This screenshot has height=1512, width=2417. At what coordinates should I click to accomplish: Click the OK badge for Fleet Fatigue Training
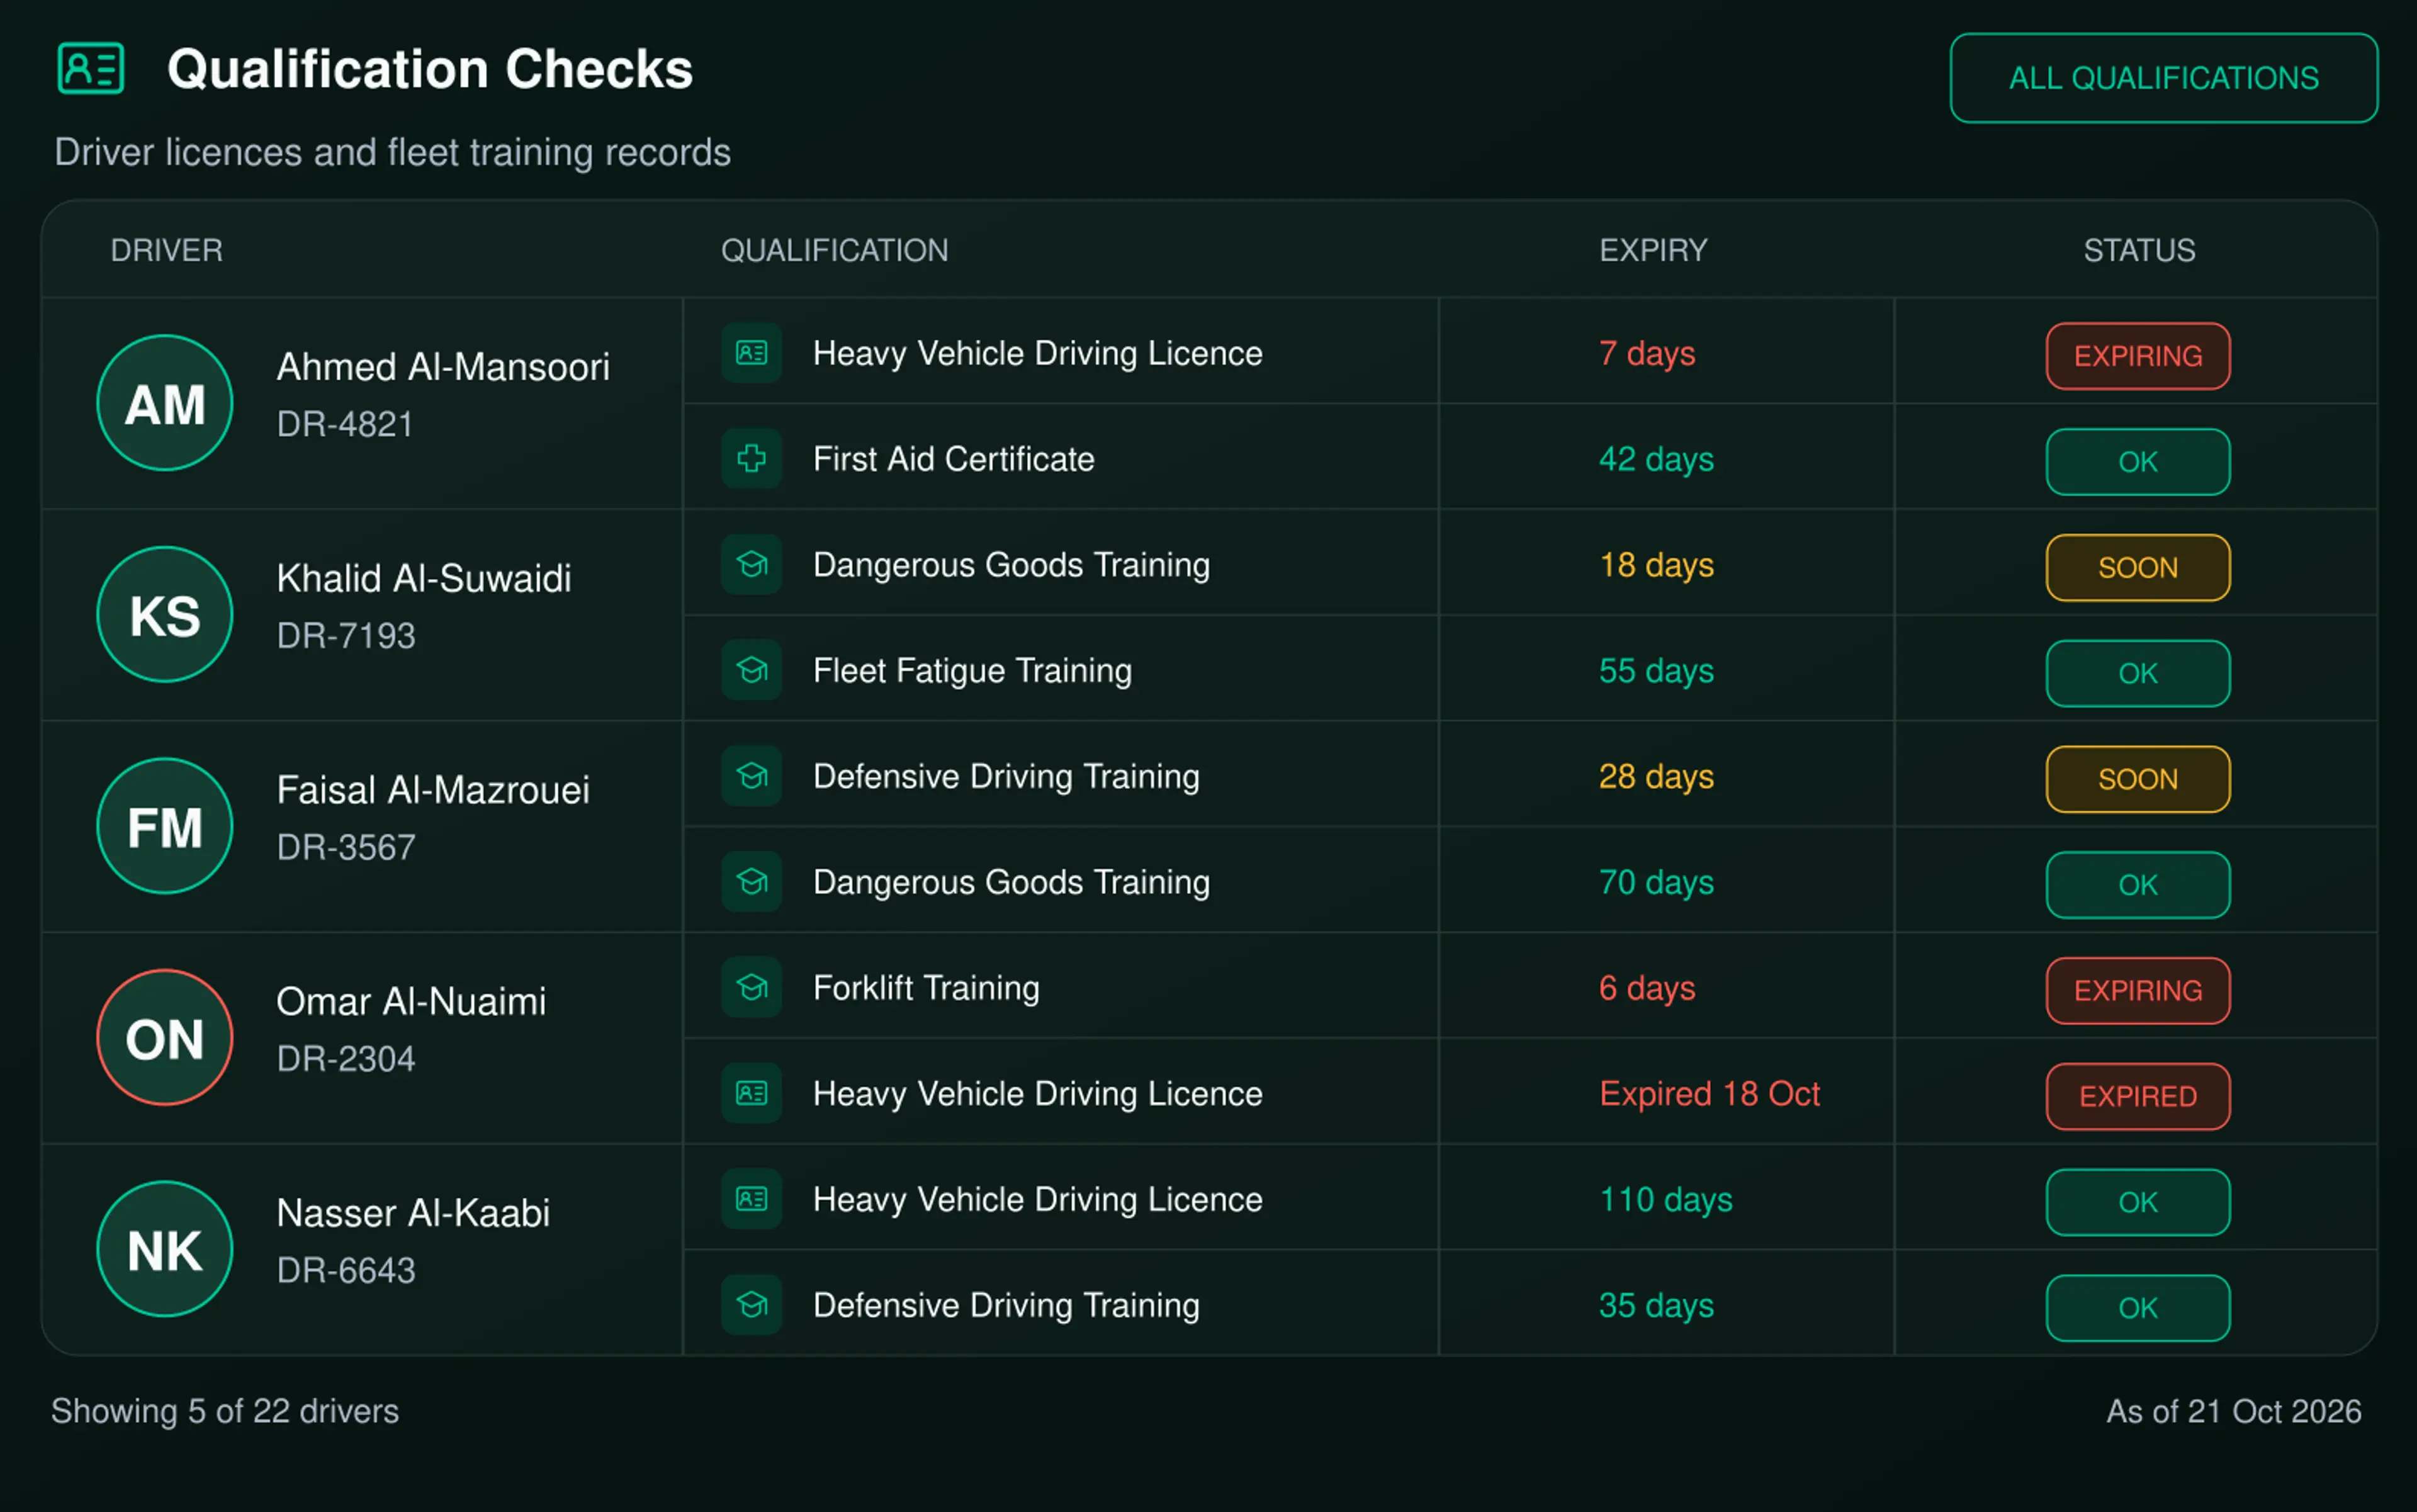2138,673
